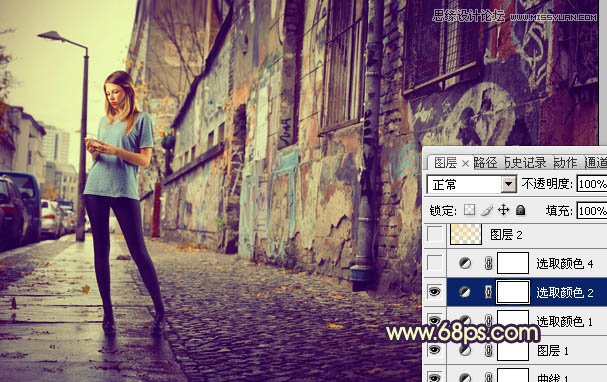This screenshot has height=382, width=607.
Task: Hide the 选取颜色 1 layer
Action: (x=435, y=320)
